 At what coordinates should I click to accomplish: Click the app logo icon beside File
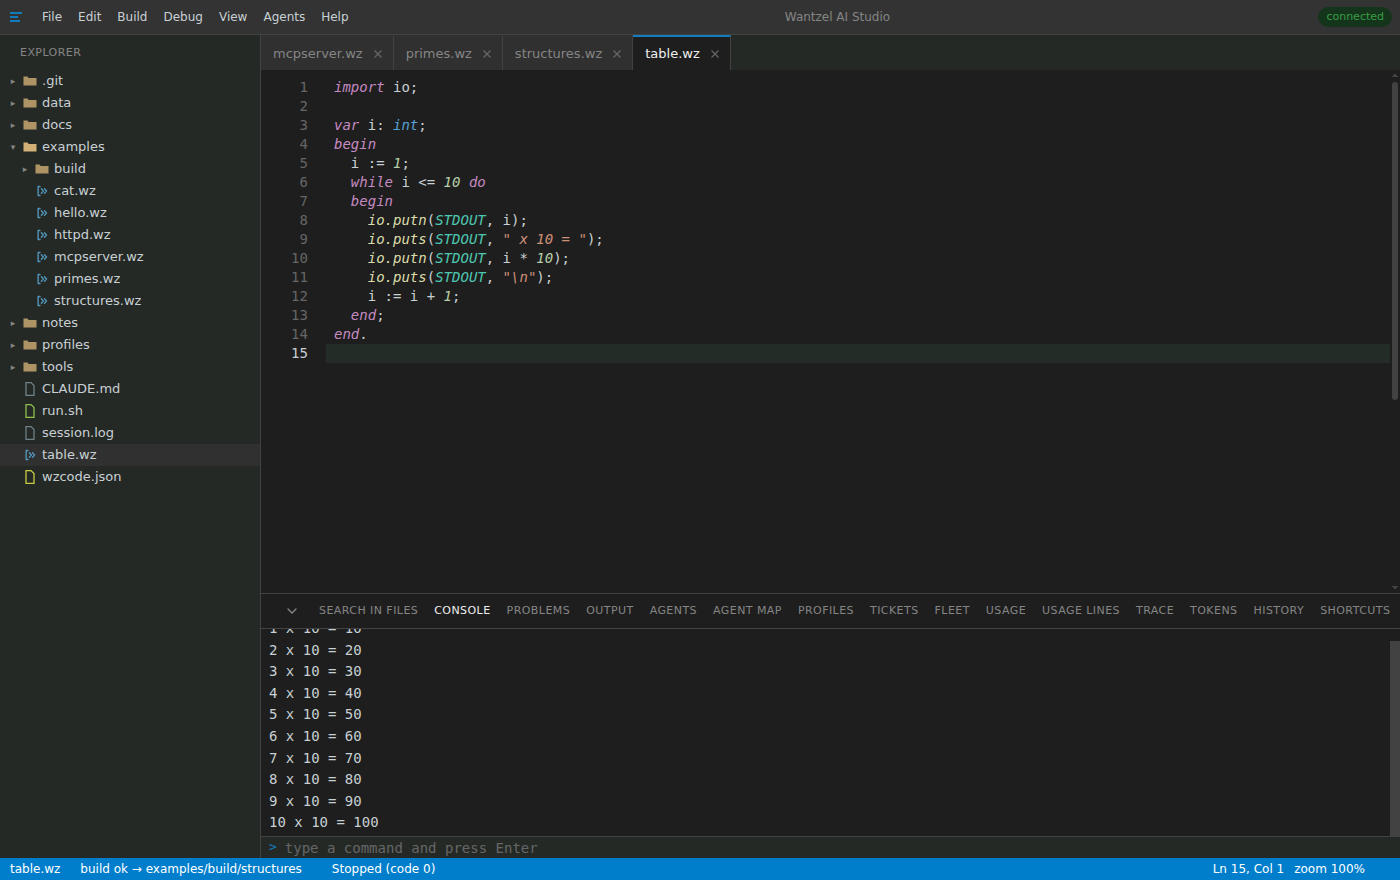point(15,17)
